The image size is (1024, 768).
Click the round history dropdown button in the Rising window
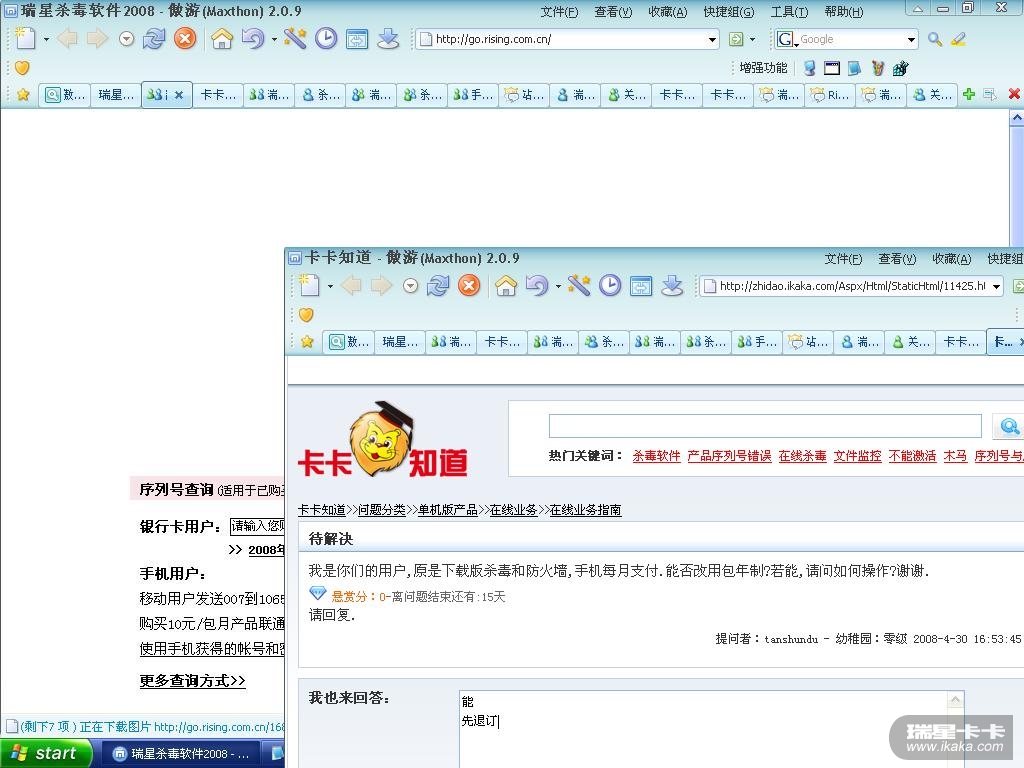pyautogui.click(x=127, y=39)
